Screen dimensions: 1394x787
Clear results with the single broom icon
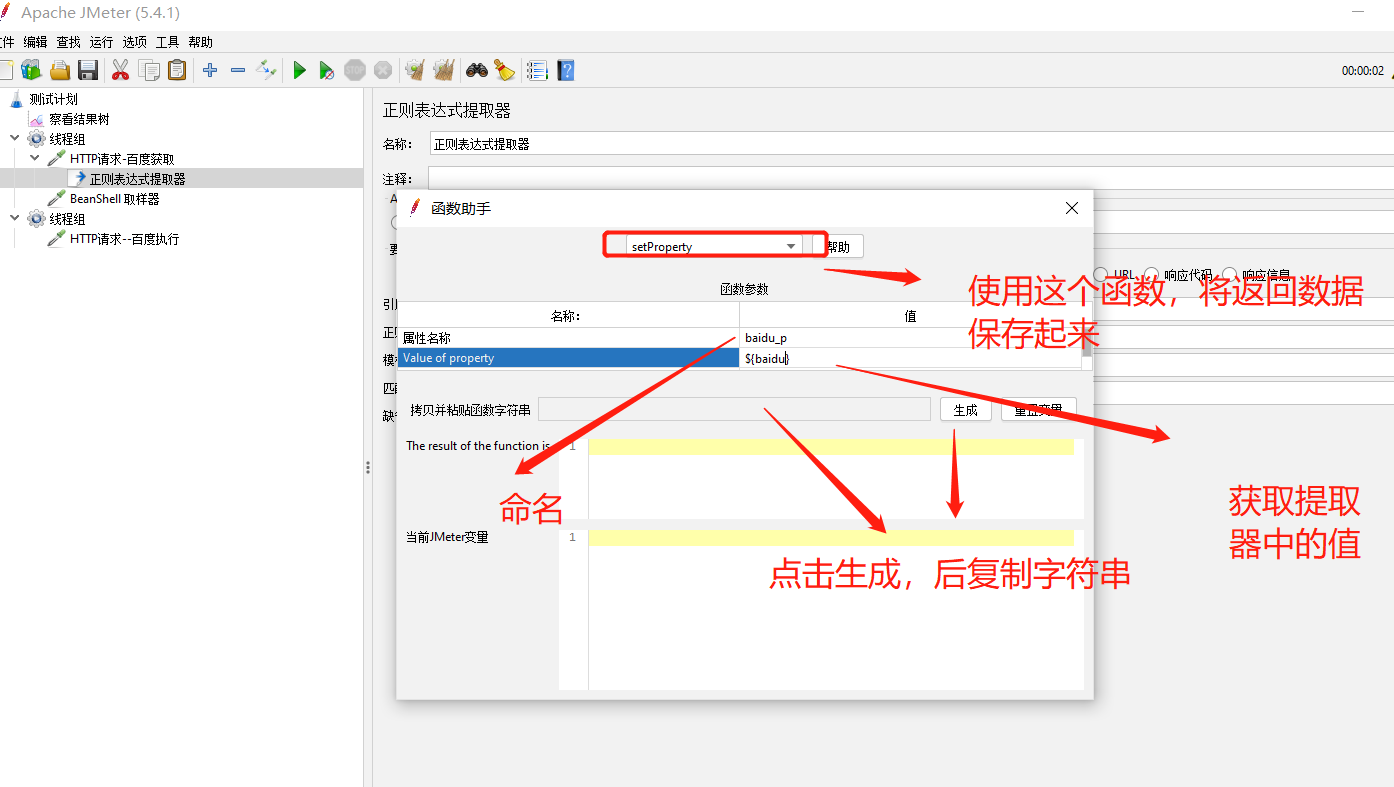pos(415,70)
